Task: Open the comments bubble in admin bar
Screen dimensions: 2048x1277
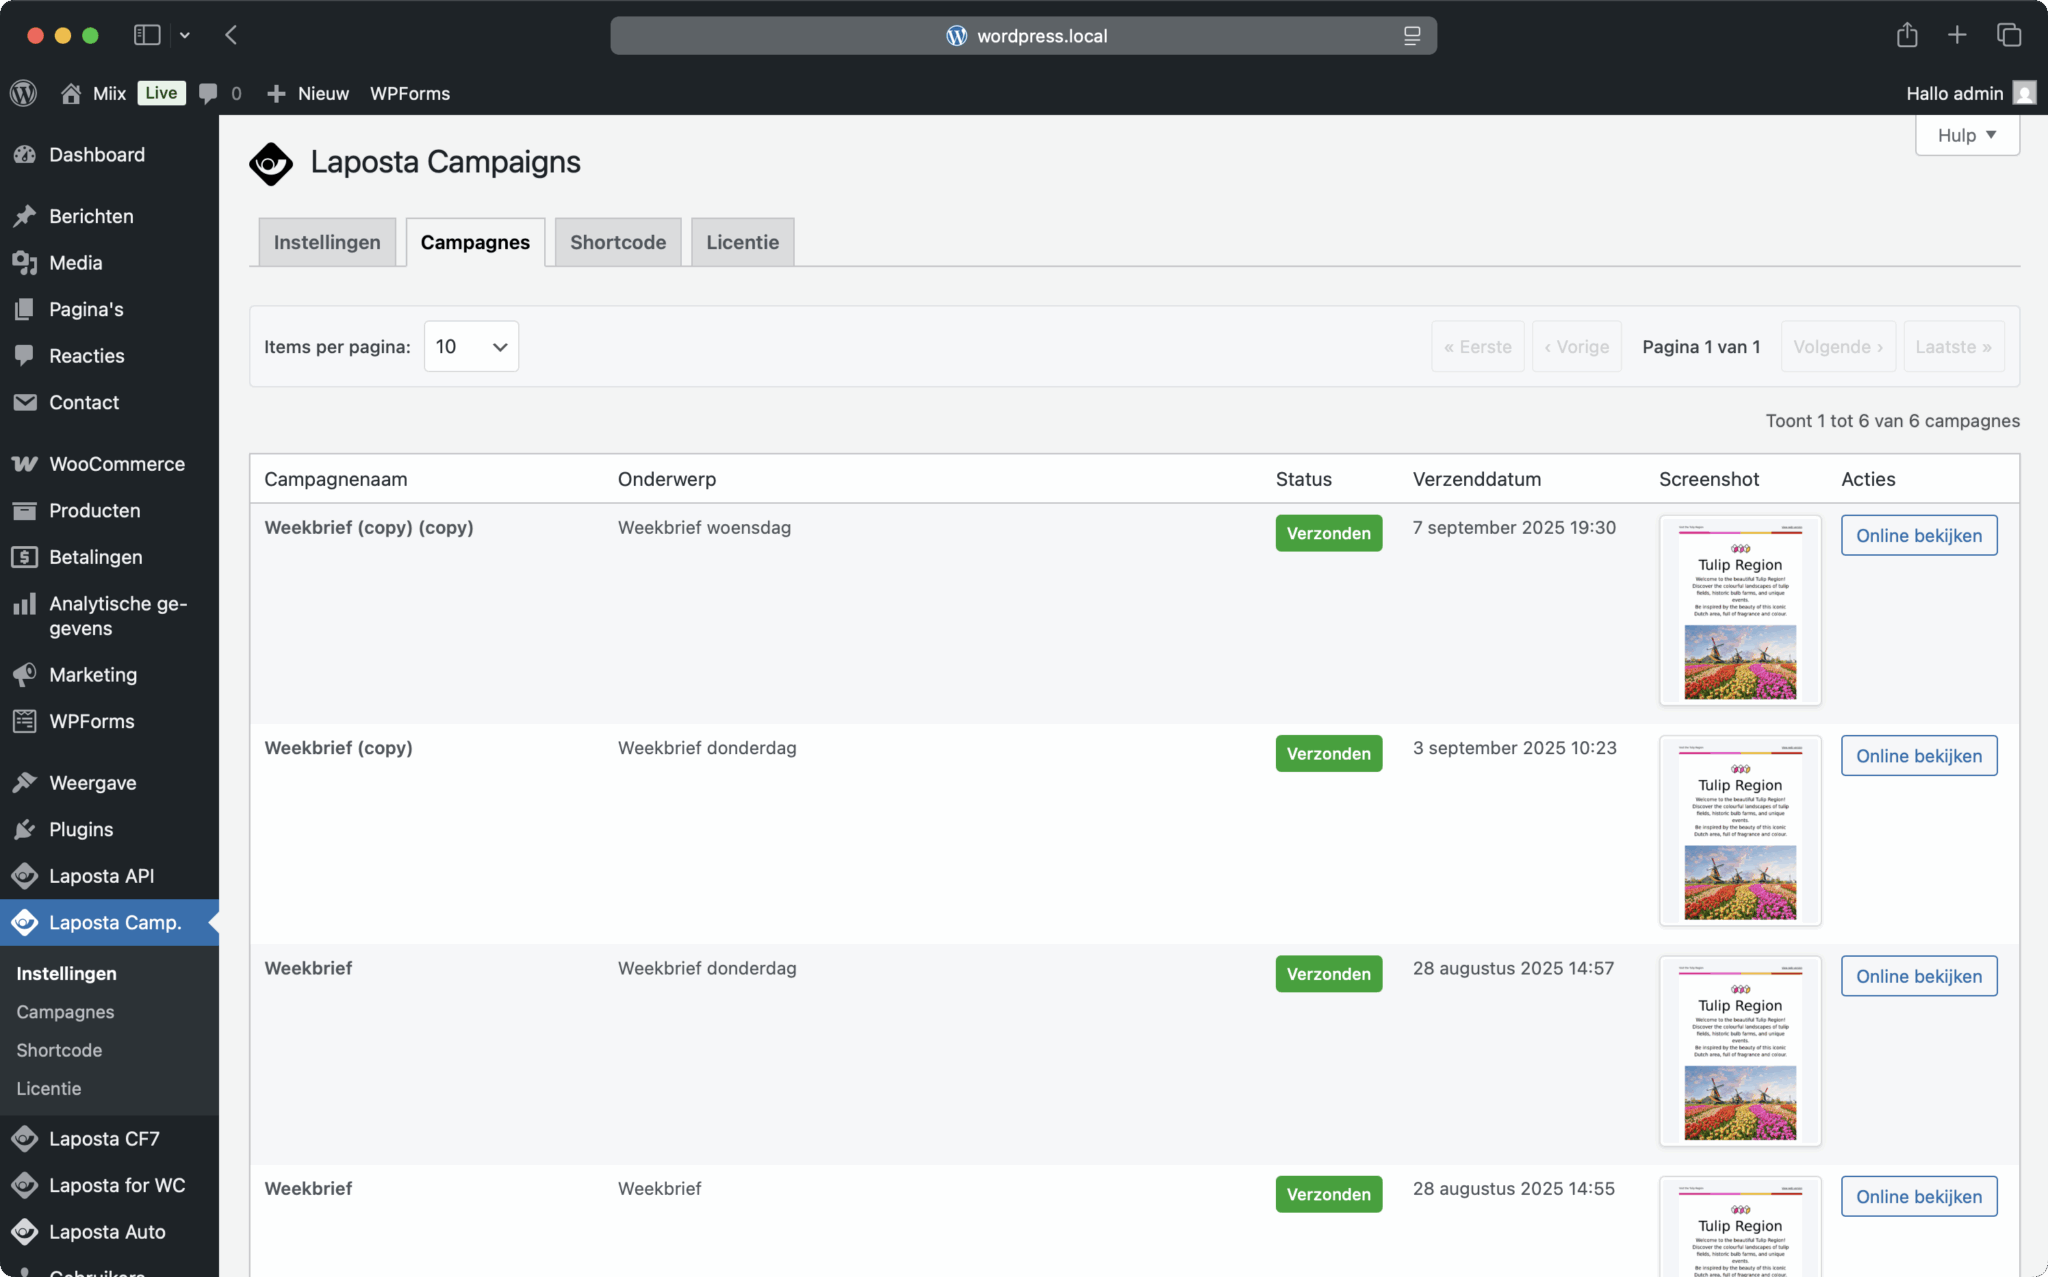Action: tap(208, 93)
